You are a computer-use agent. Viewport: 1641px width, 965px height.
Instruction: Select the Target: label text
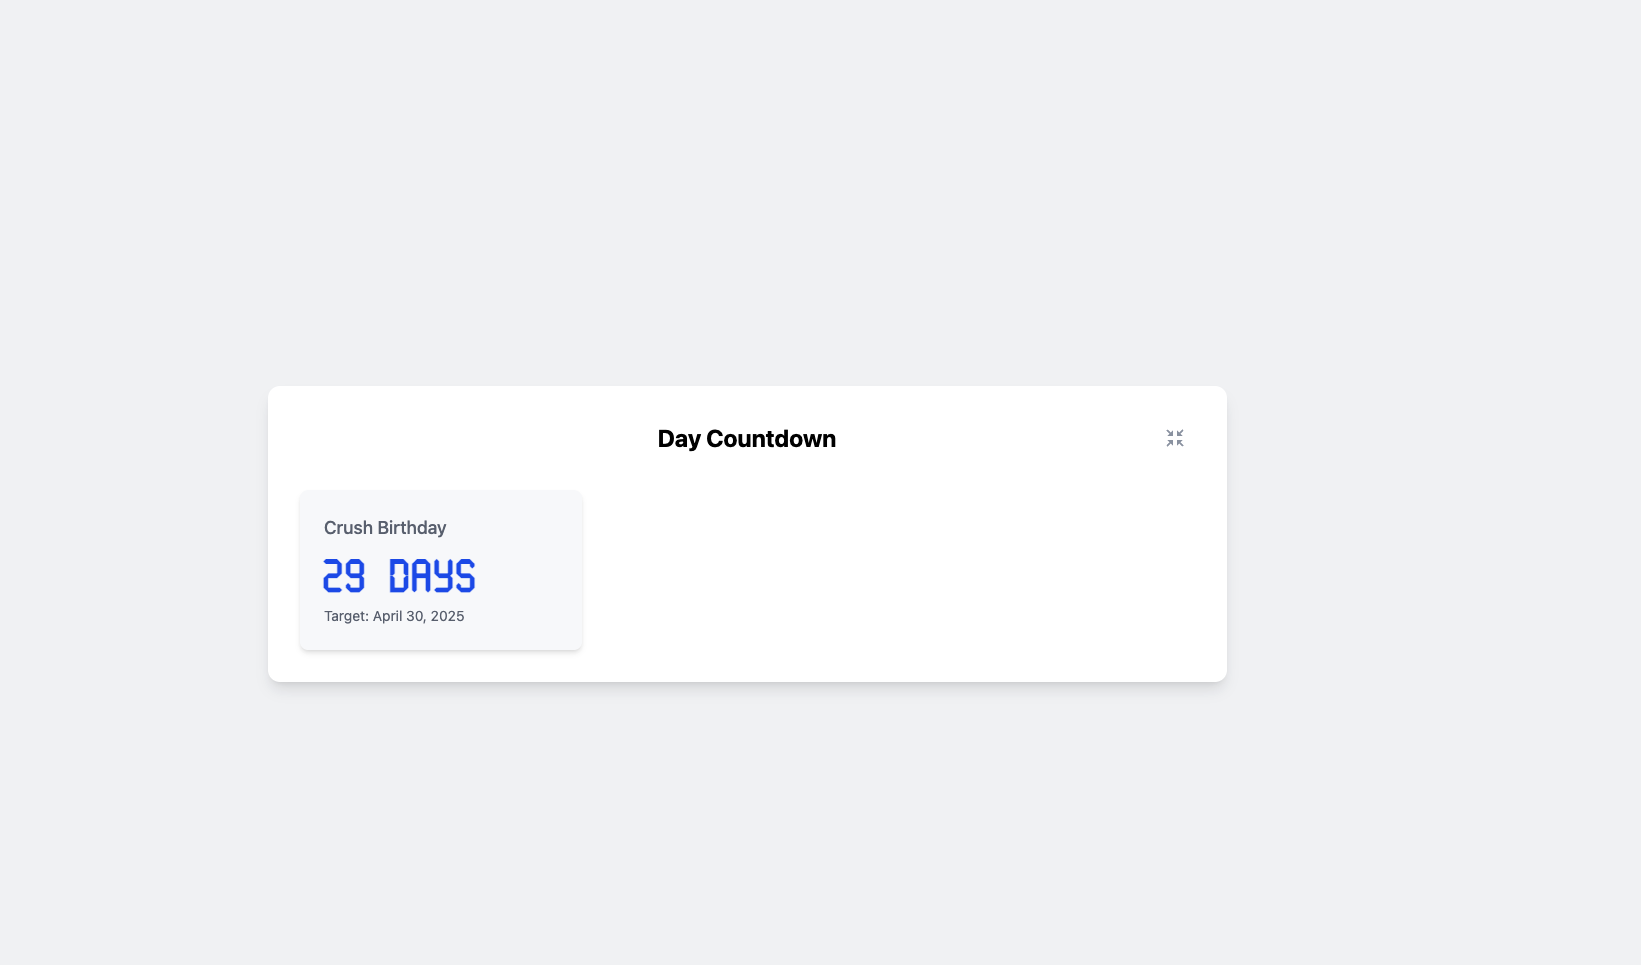click(x=346, y=616)
